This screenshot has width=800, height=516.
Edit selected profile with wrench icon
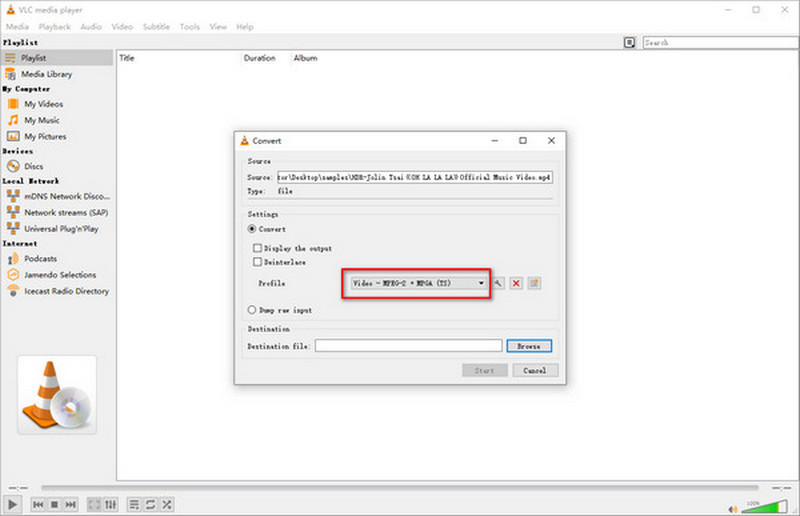point(498,283)
